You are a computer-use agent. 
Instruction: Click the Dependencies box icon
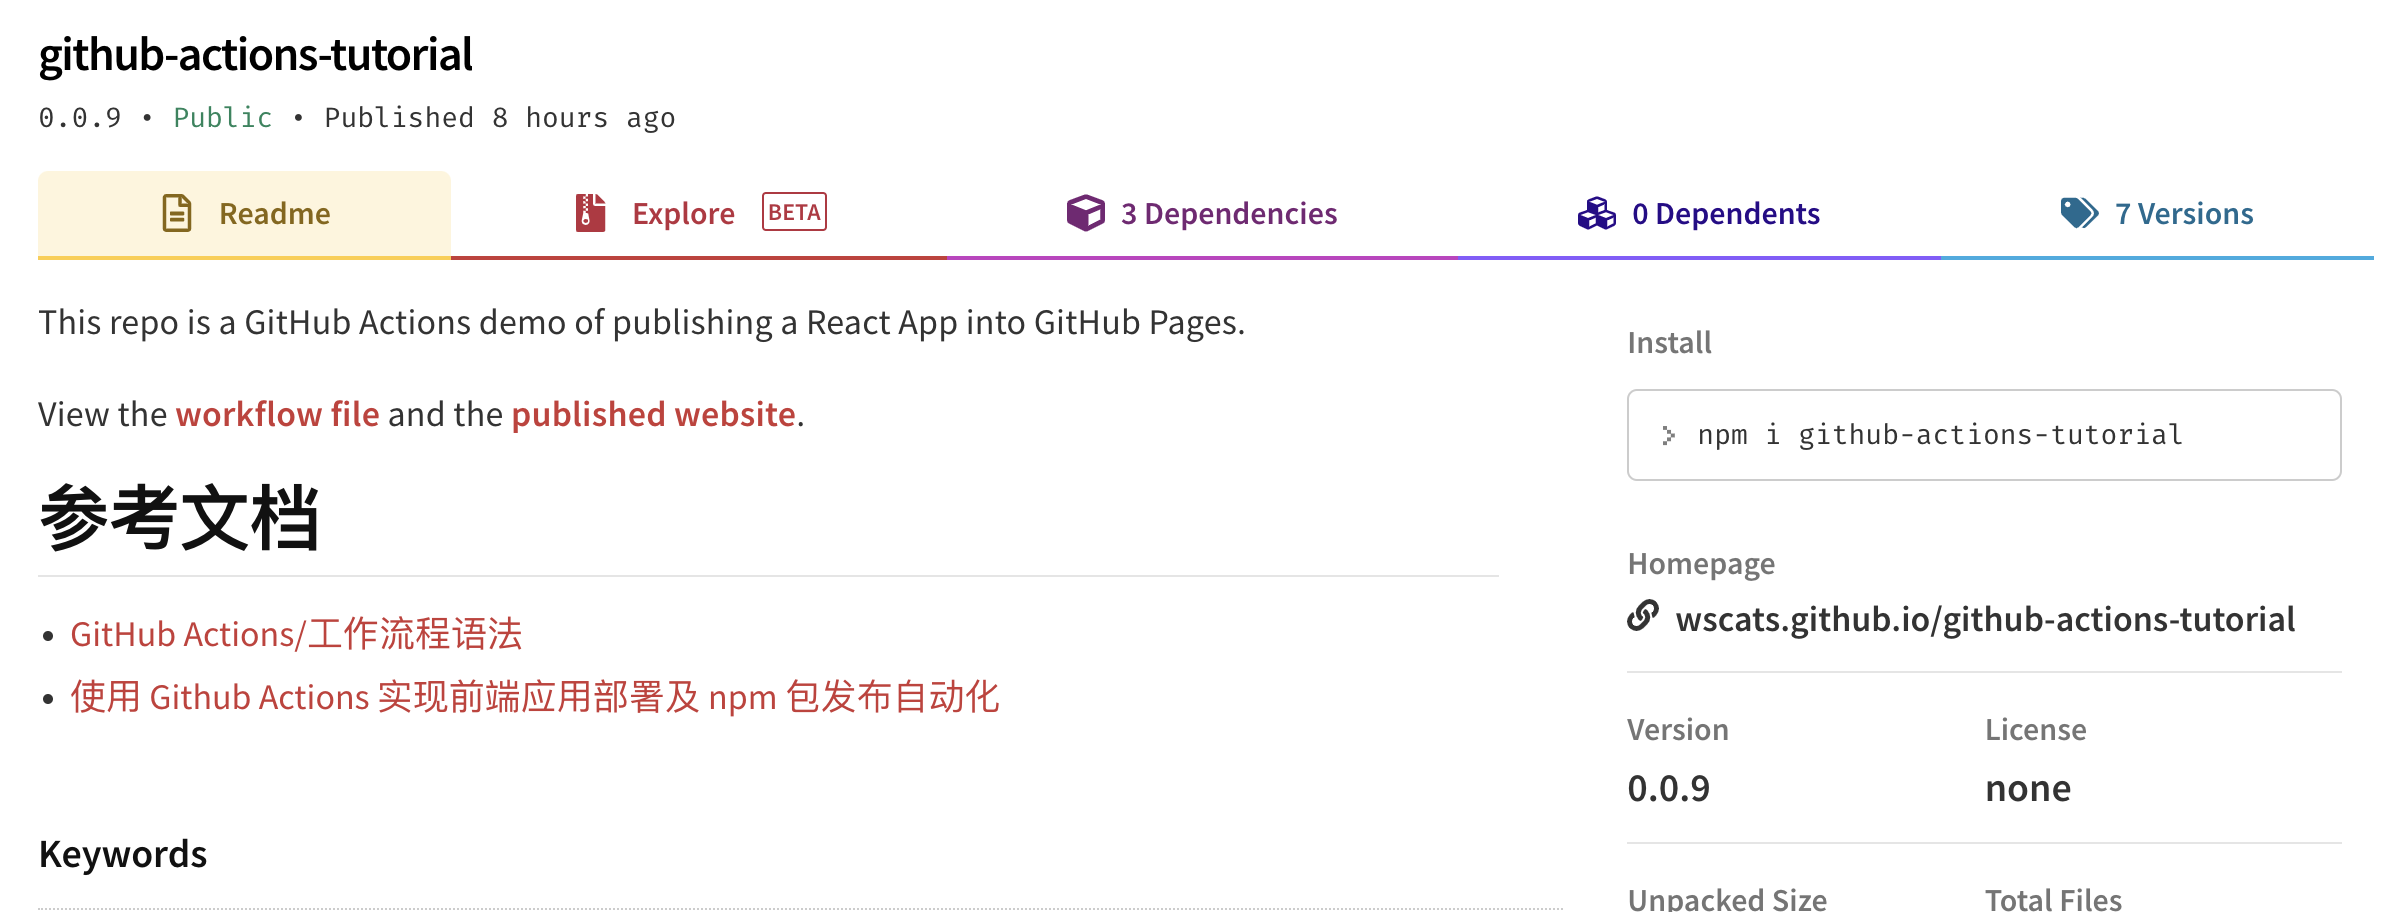click(x=1085, y=213)
